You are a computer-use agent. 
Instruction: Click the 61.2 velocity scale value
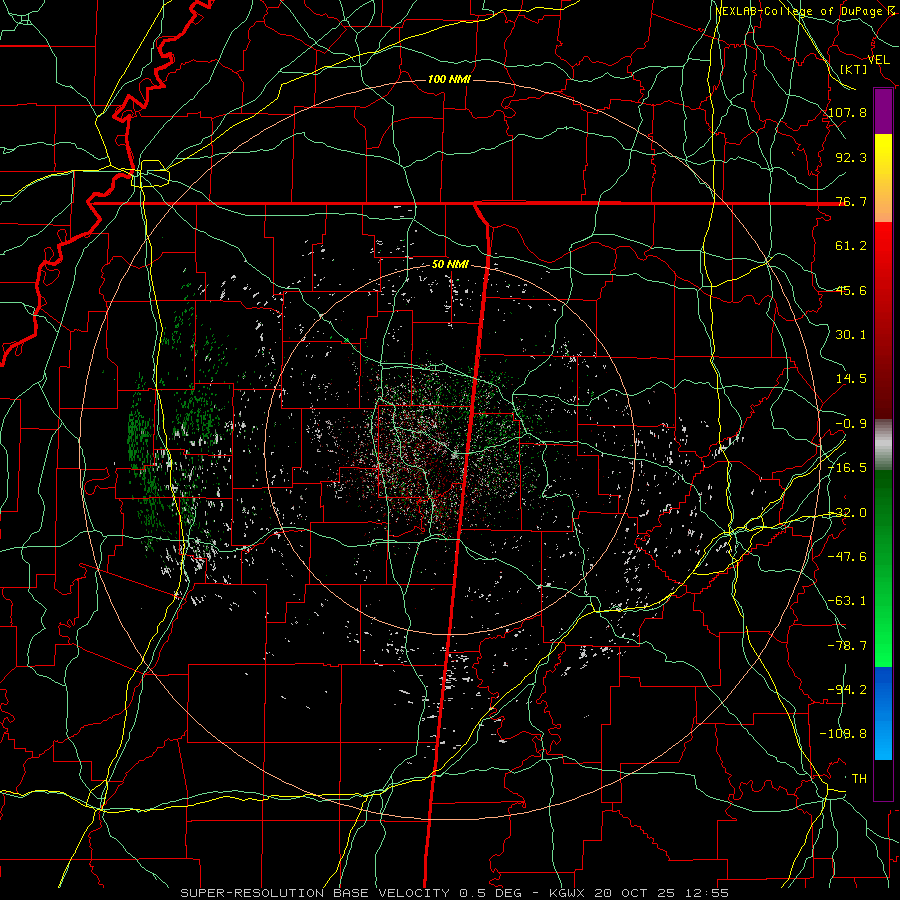[x=851, y=246]
